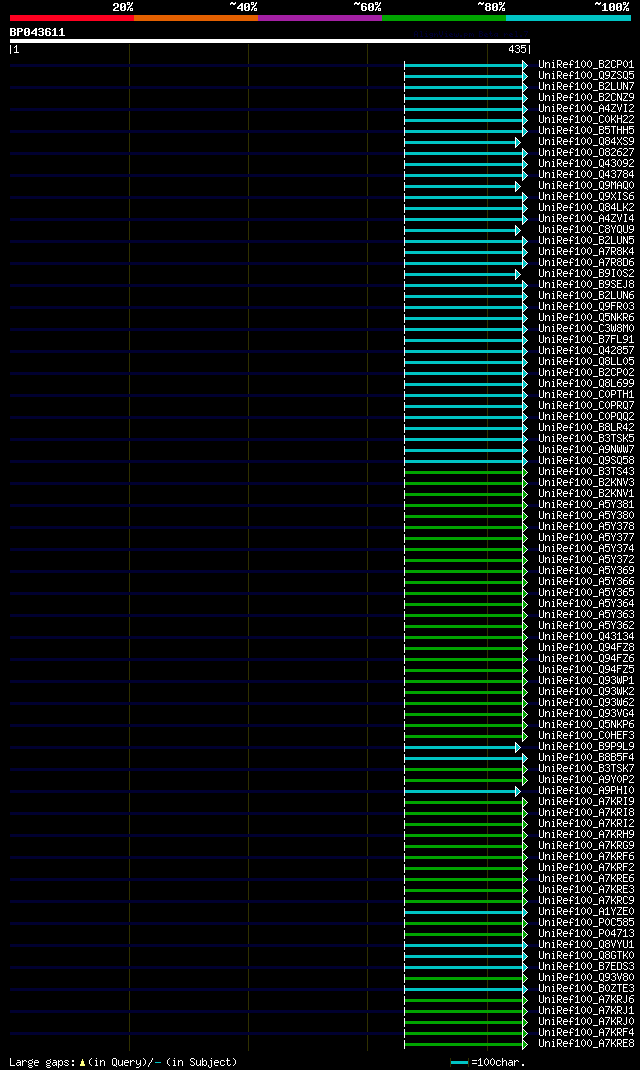Viewport: 640px width, 1070px height.
Task: Open hit UniRef100_B2LUN7
Action: pos(586,87)
